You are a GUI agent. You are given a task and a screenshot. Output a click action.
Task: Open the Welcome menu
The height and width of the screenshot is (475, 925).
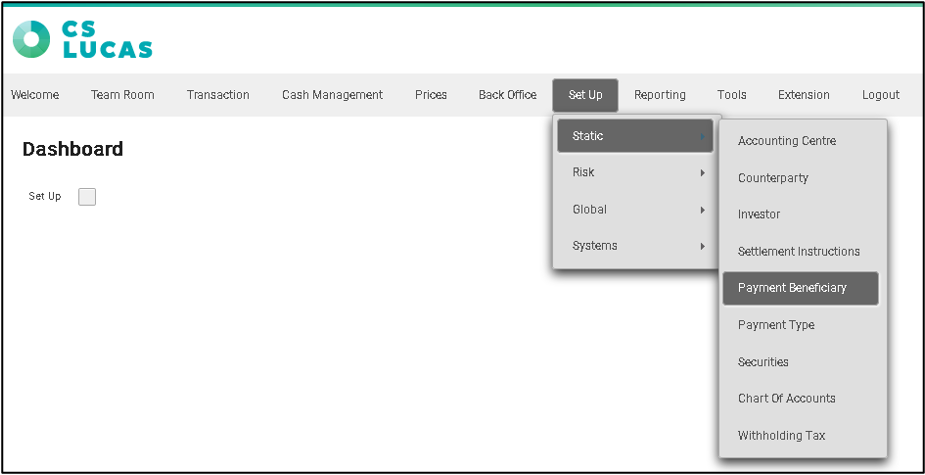[35, 95]
